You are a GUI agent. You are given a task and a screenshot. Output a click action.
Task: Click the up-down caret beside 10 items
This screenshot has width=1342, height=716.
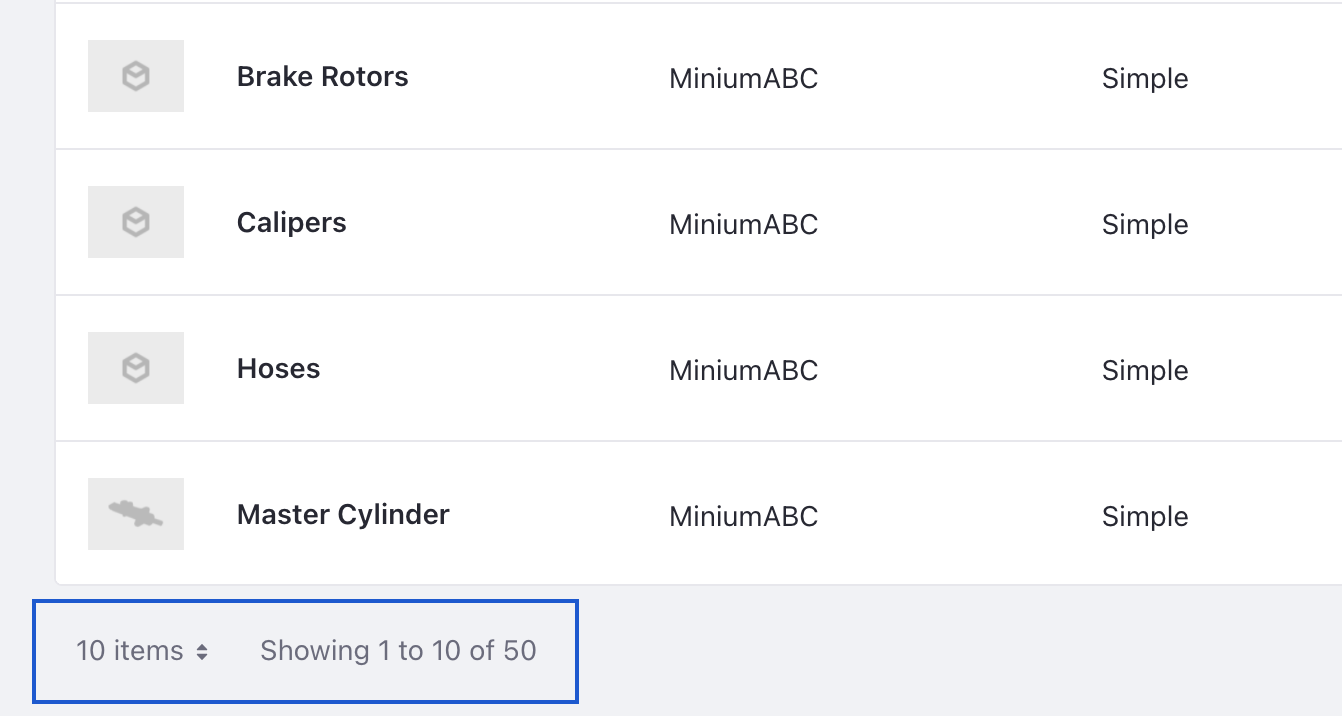[202, 652]
